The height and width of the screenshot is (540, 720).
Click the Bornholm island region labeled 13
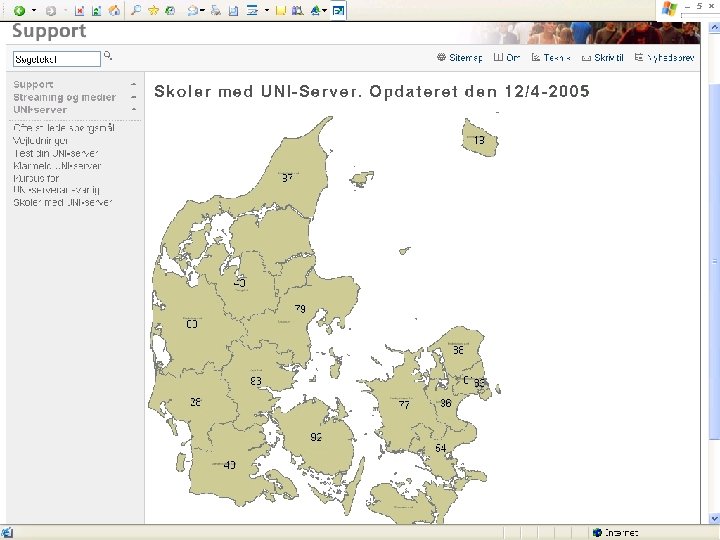pyautogui.click(x=479, y=139)
